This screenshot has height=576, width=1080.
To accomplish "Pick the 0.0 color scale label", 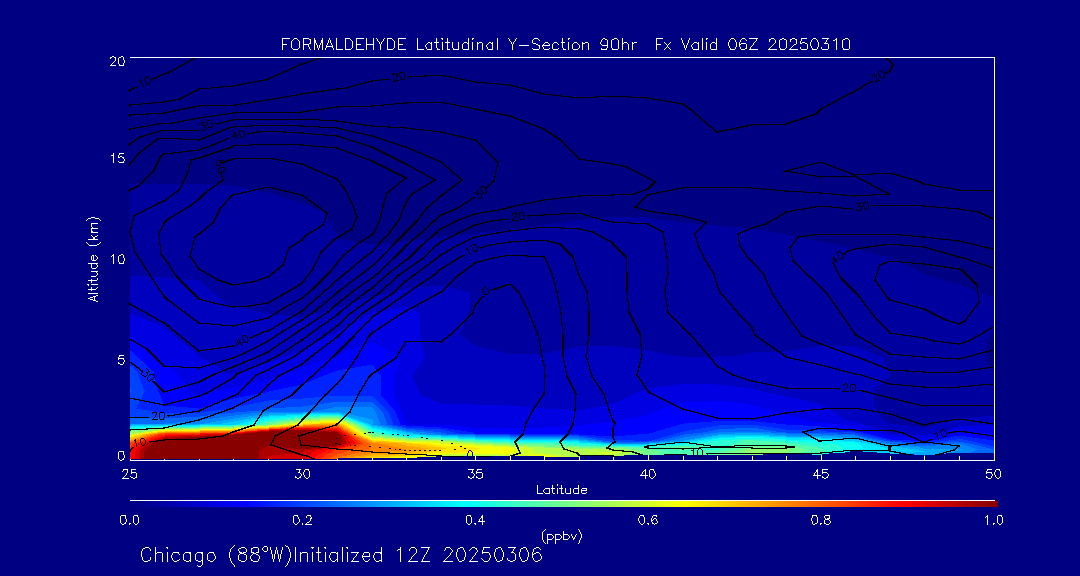I will click(129, 520).
